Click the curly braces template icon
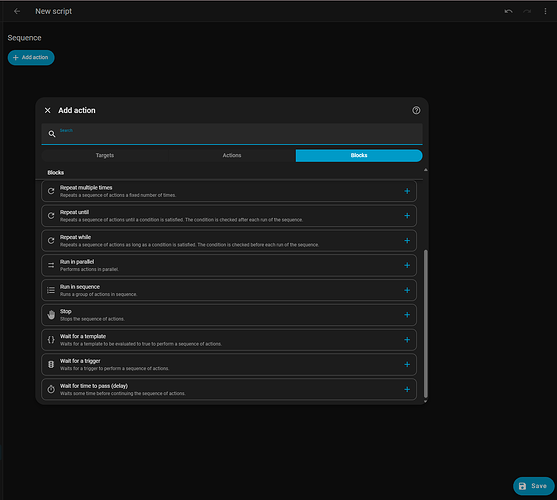This screenshot has width=557, height=500. pyautogui.click(x=51, y=339)
